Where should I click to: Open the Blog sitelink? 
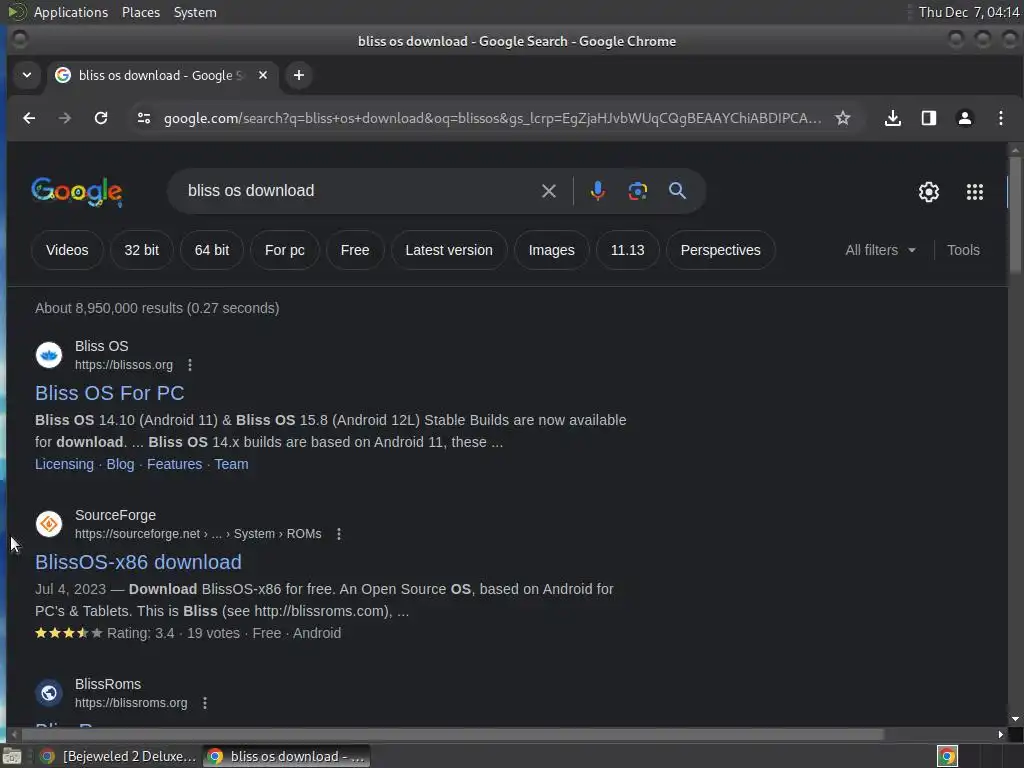(120, 464)
